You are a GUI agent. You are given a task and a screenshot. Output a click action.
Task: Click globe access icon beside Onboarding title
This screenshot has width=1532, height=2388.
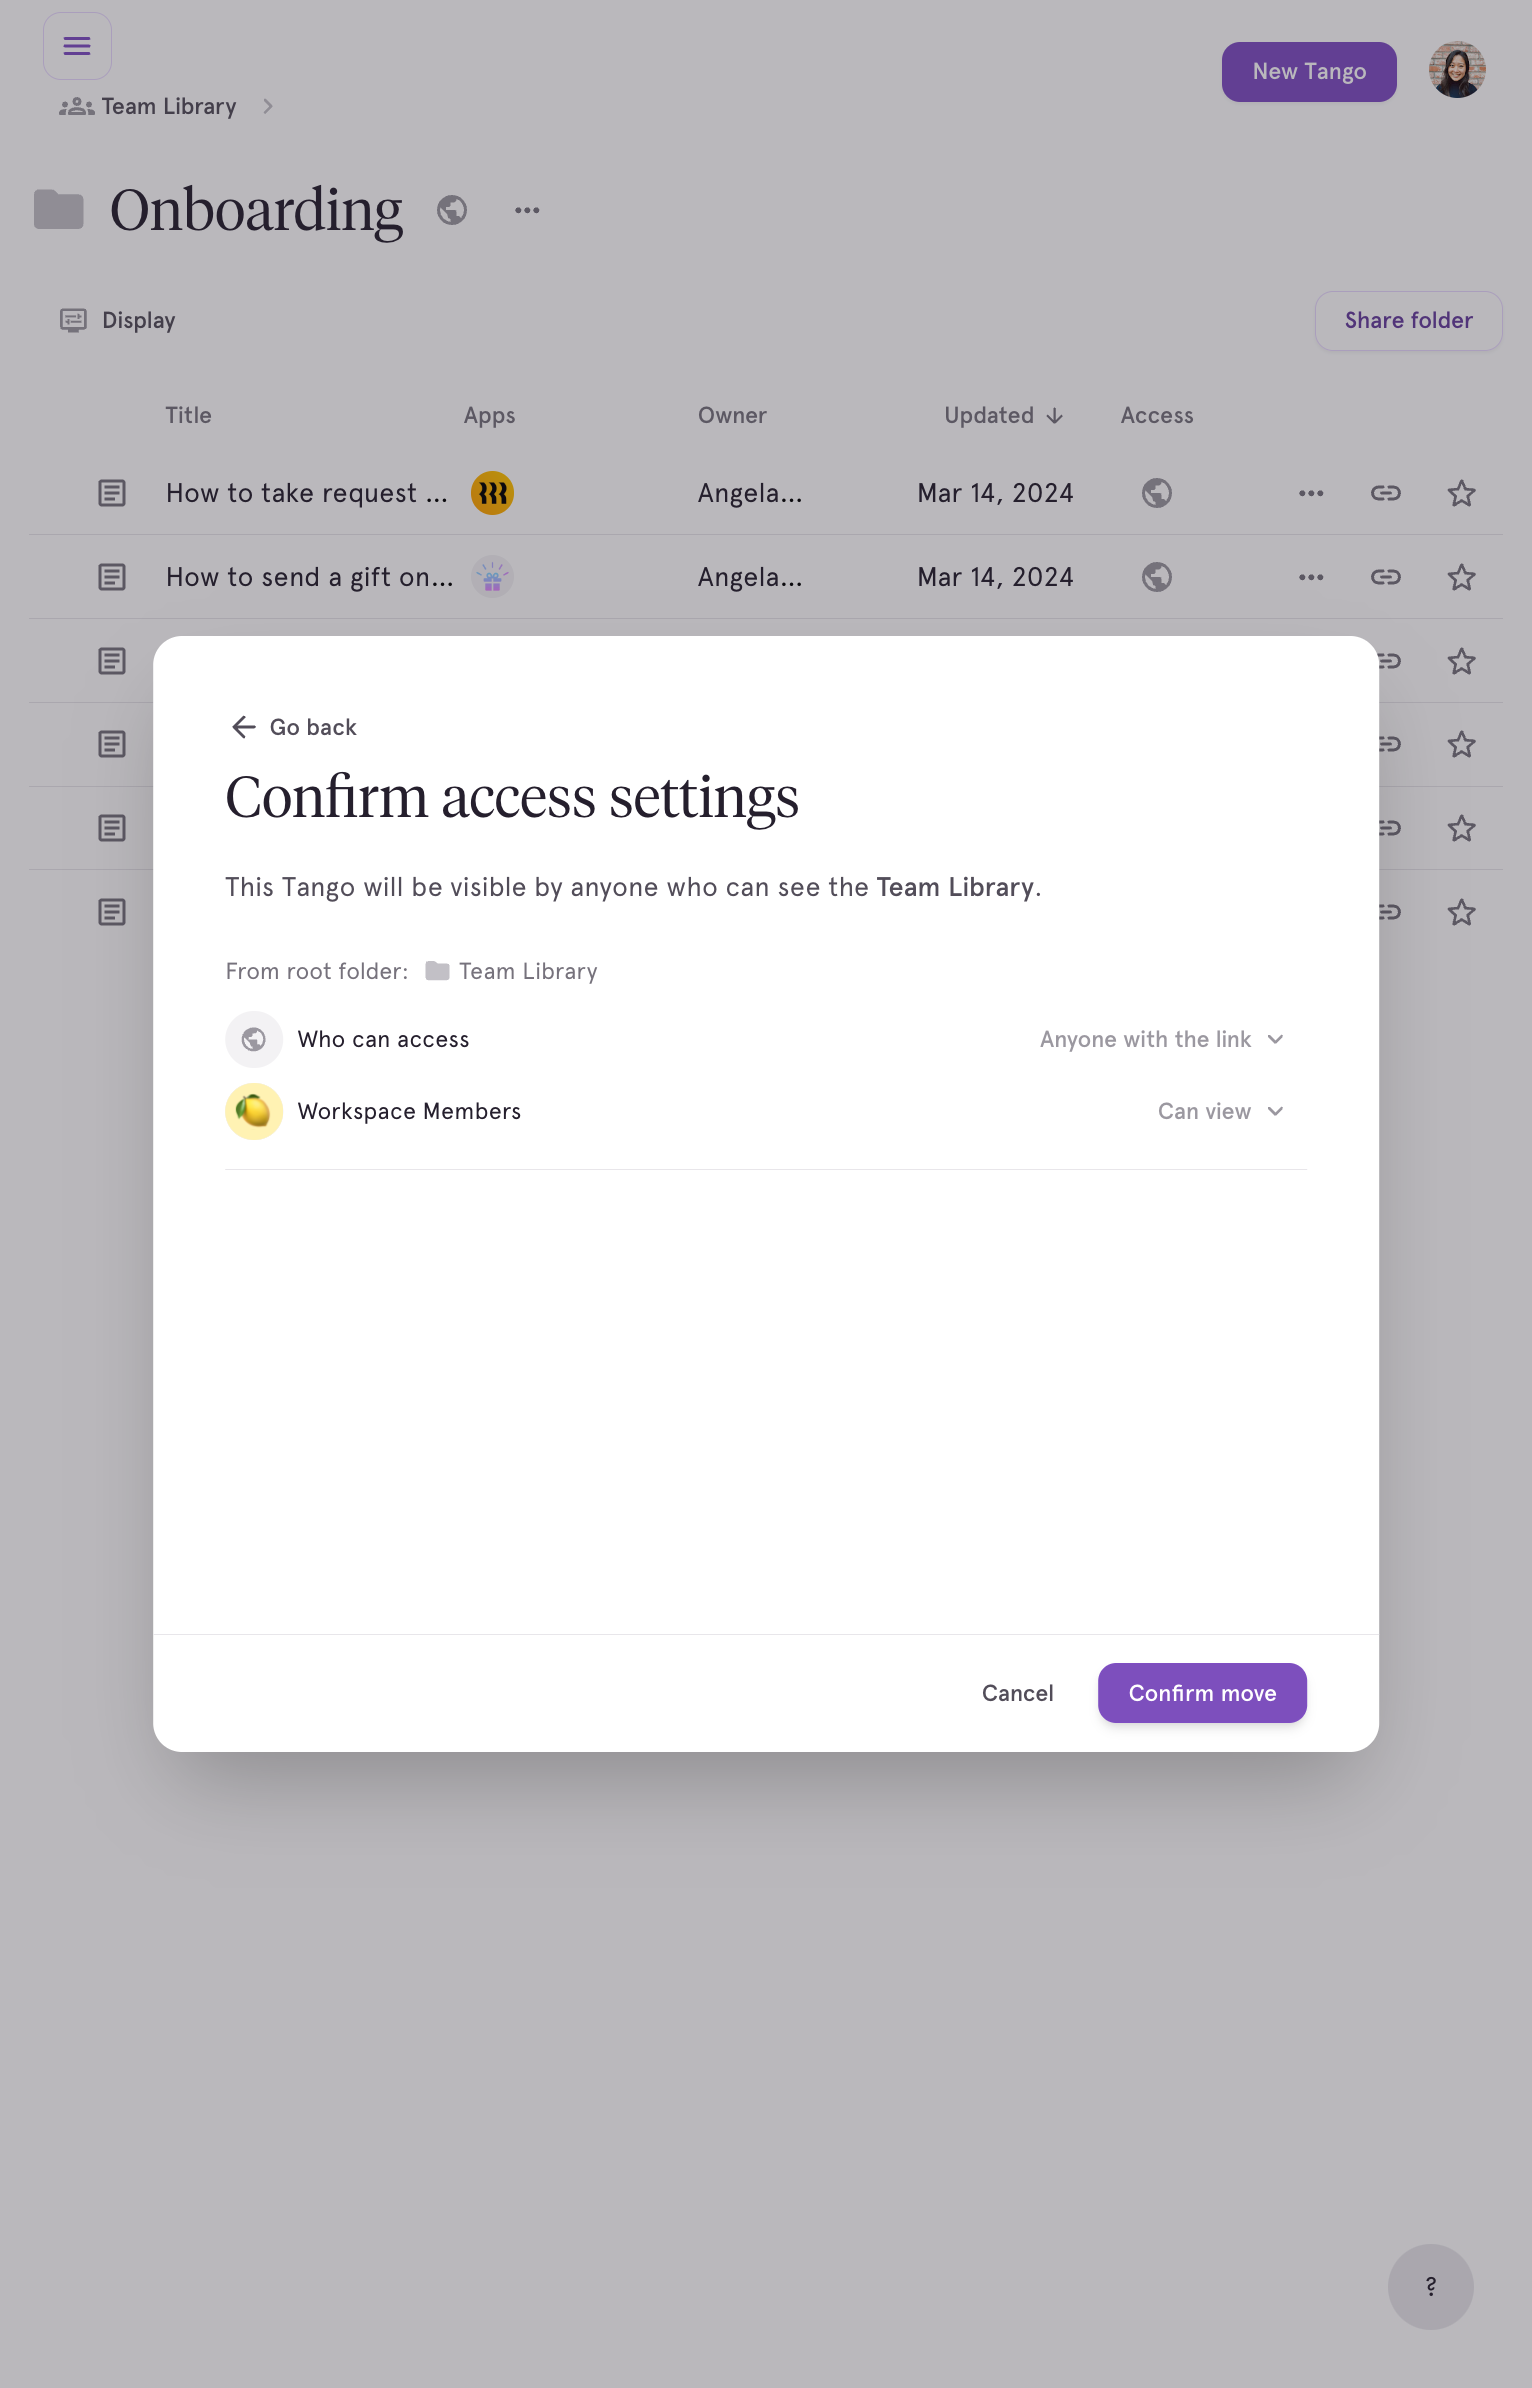452,210
